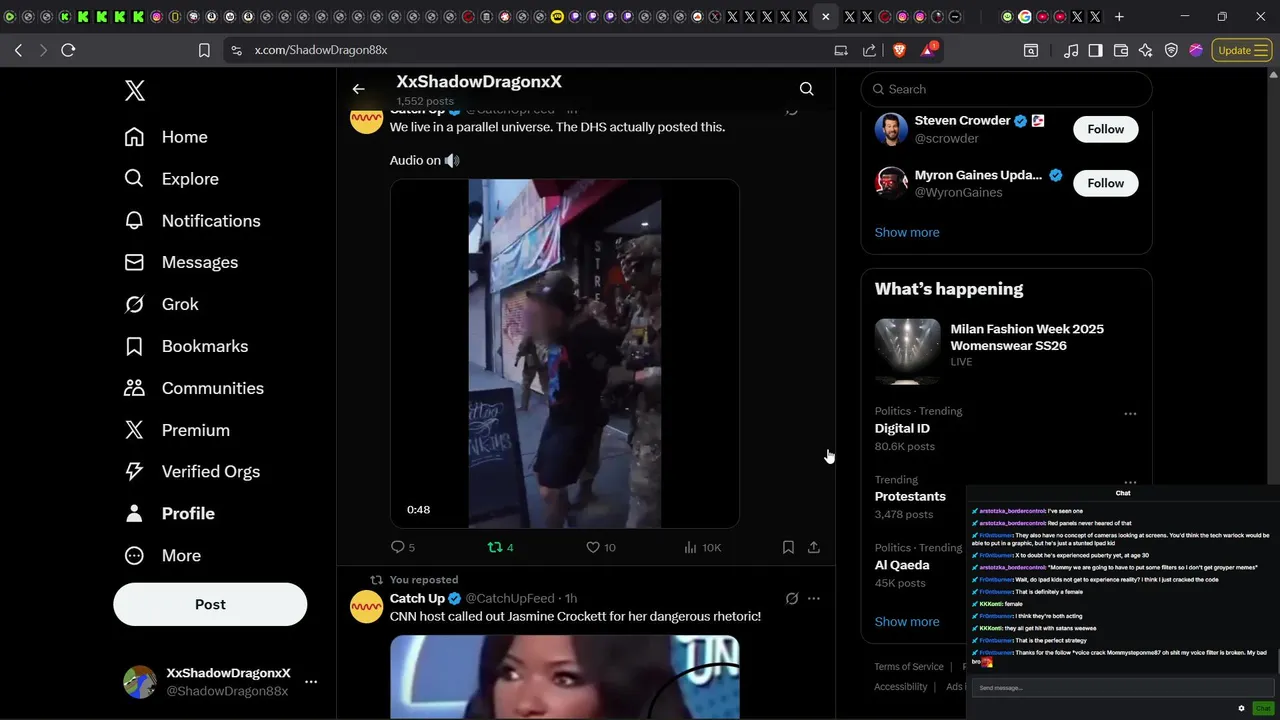Open the More menu in the sidebar

(162, 555)
